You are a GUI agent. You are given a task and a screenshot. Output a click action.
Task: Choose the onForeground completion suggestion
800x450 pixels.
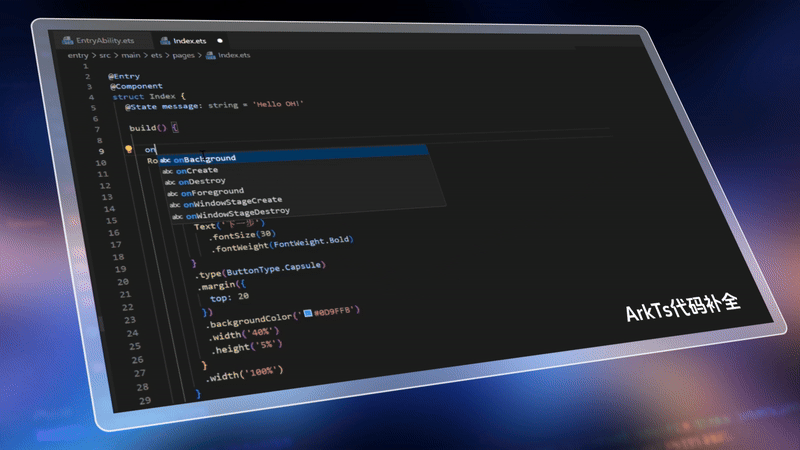tap(212, 192)
